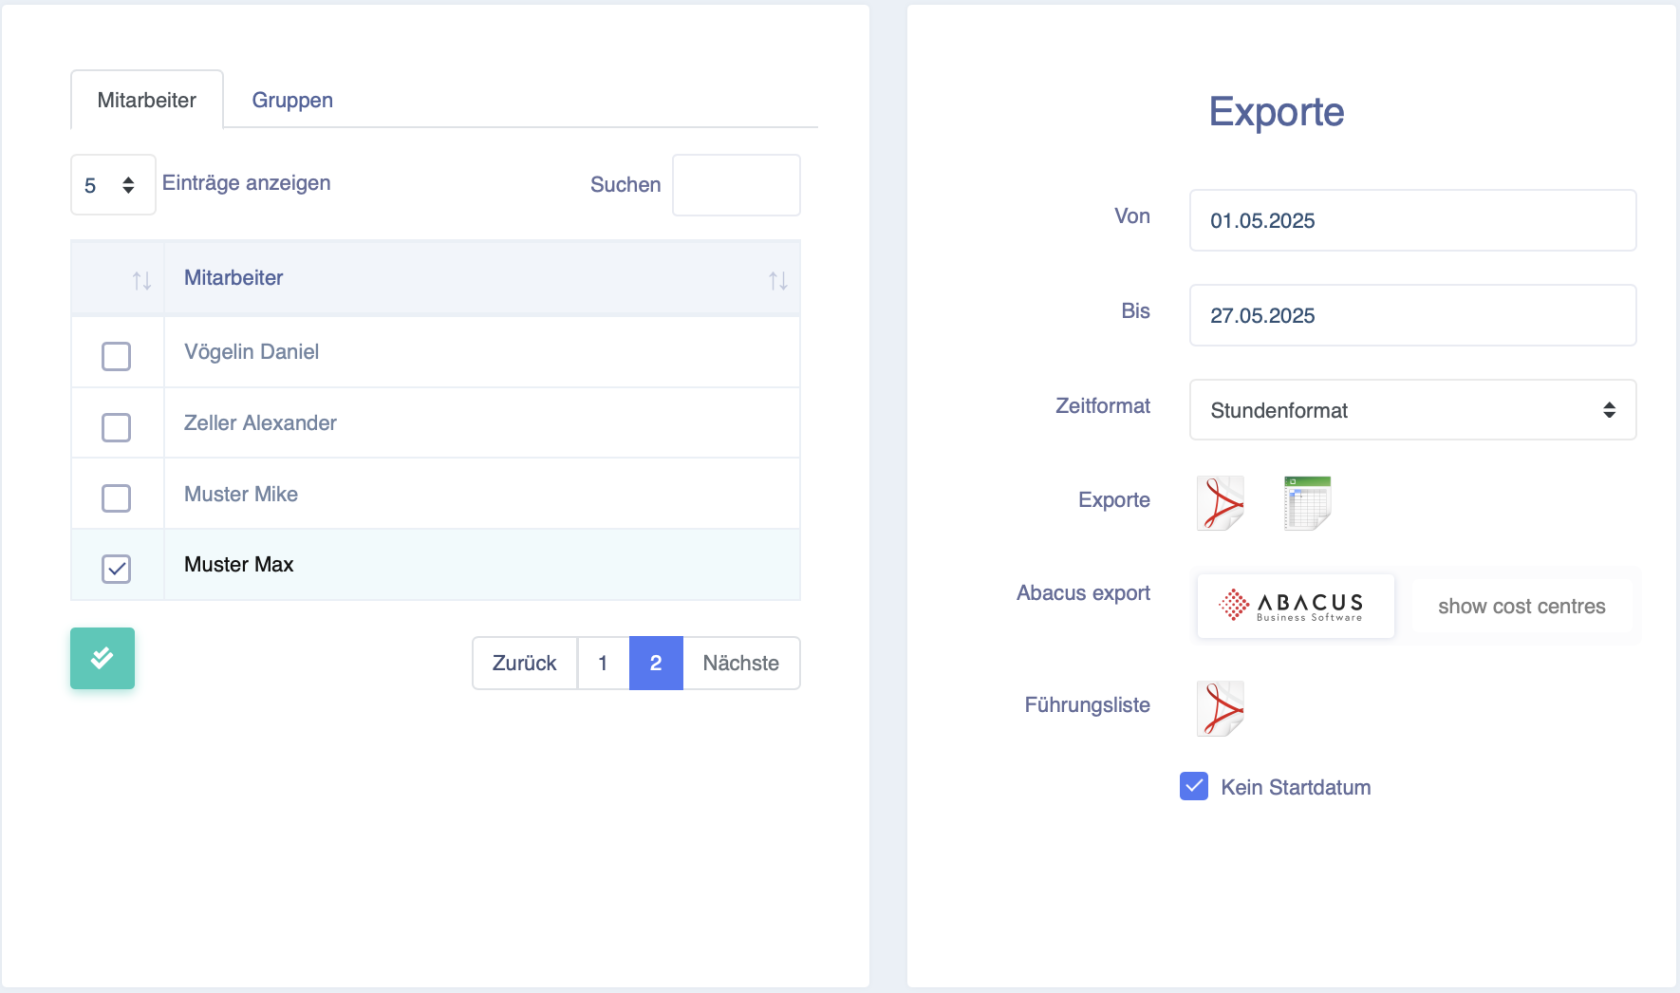Click the ABACUS Business Software export button
The height and width of the screenshot is (993, 1680).
(x=1295, y=606)
